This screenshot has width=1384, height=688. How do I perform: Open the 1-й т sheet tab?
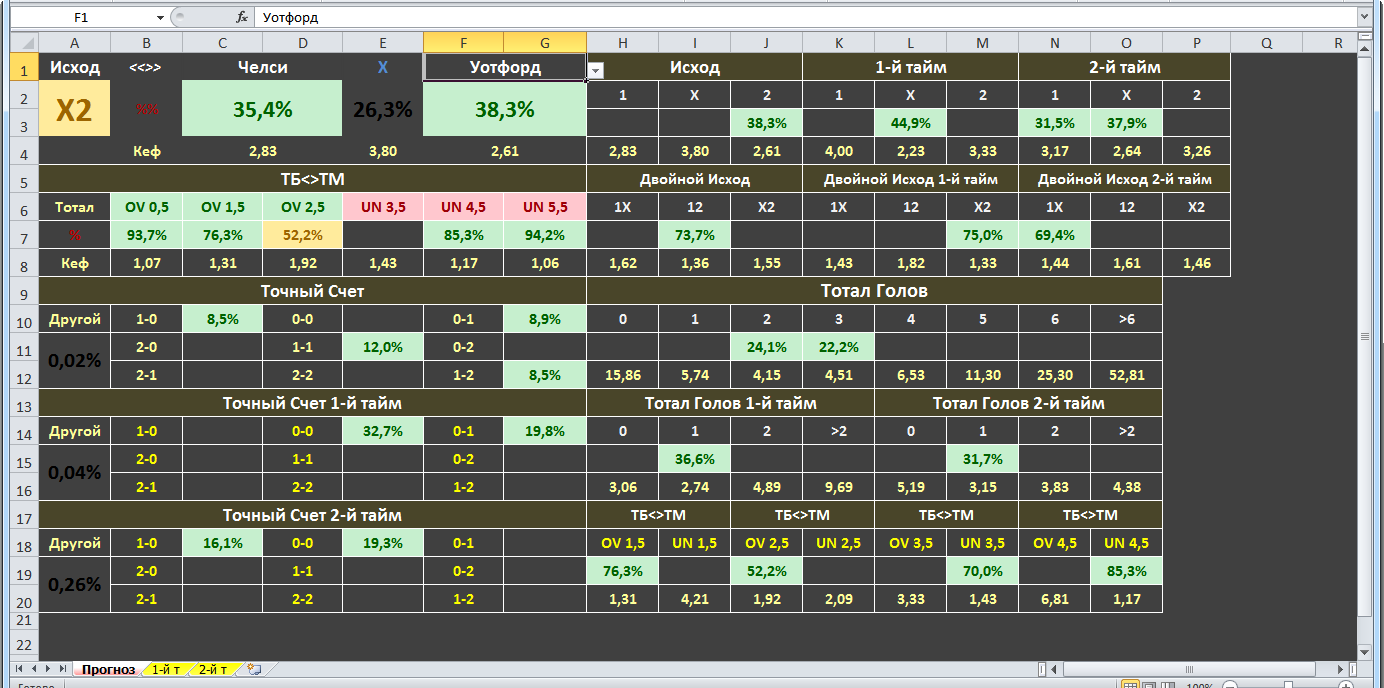pos(166,669)
